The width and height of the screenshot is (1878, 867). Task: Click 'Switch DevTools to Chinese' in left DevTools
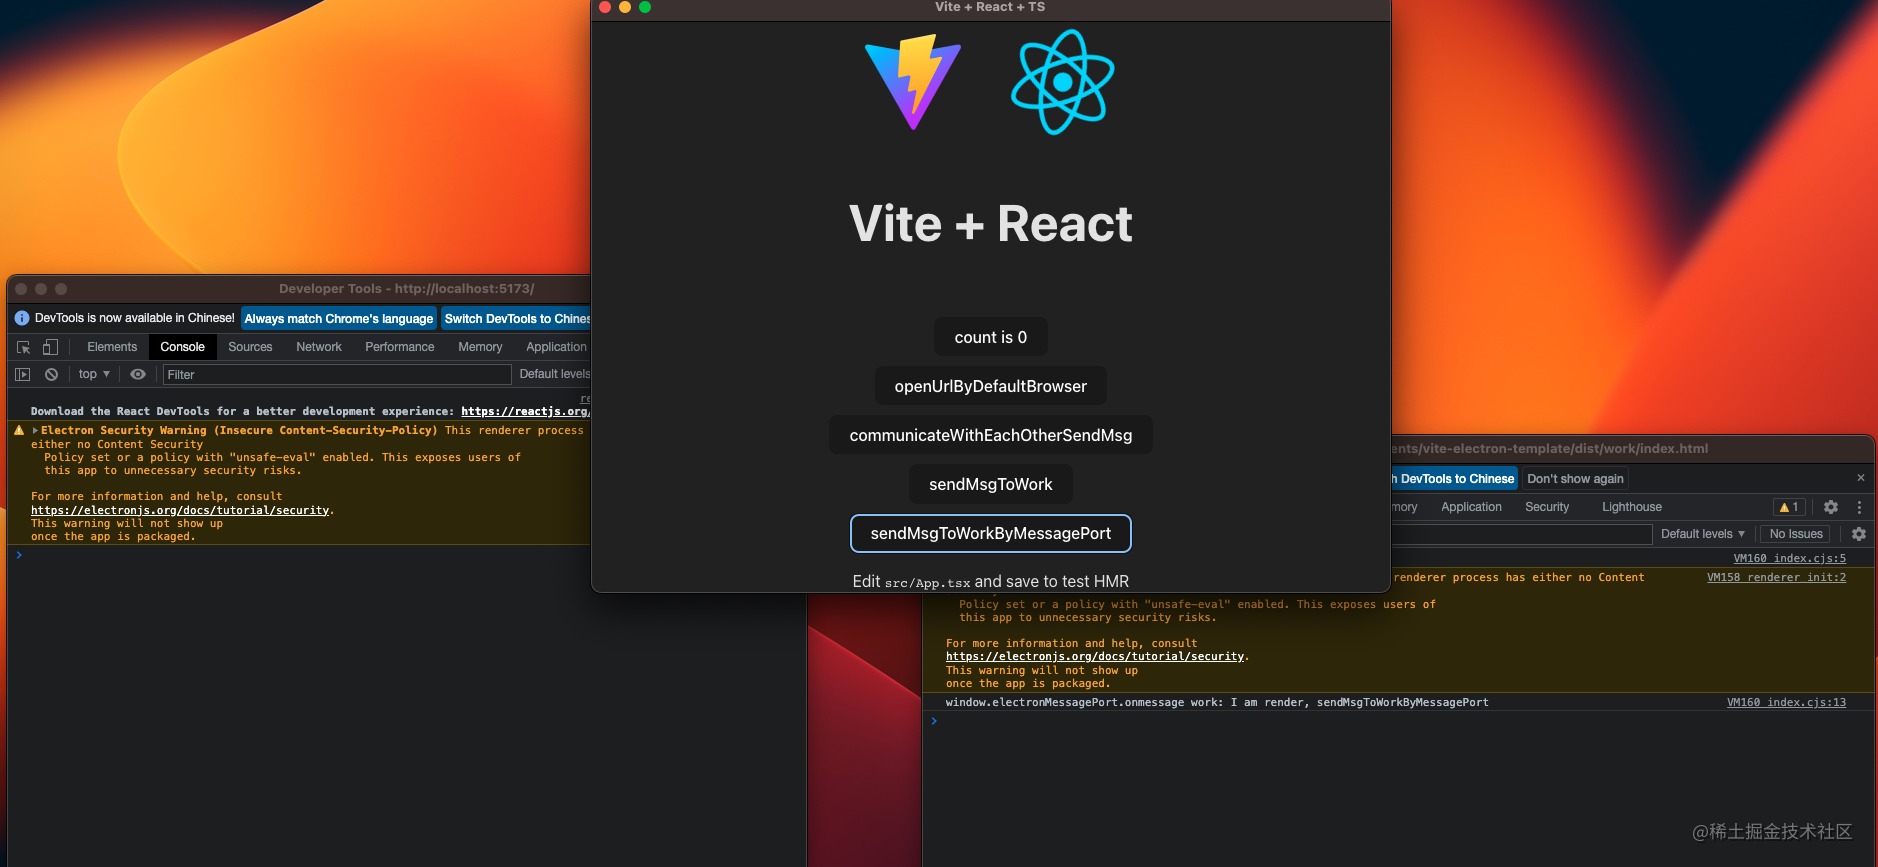(516, 319)
